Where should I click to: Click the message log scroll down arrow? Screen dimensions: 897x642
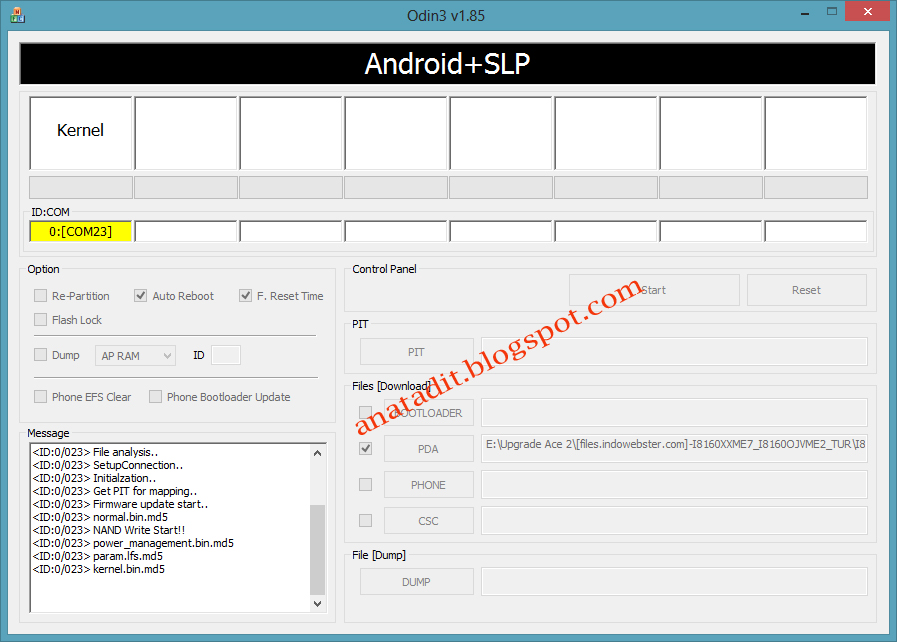point(317,603)
